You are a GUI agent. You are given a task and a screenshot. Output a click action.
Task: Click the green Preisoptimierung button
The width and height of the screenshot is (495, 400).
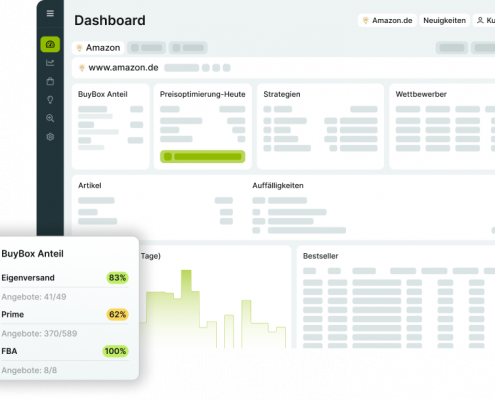pos(202,157)
